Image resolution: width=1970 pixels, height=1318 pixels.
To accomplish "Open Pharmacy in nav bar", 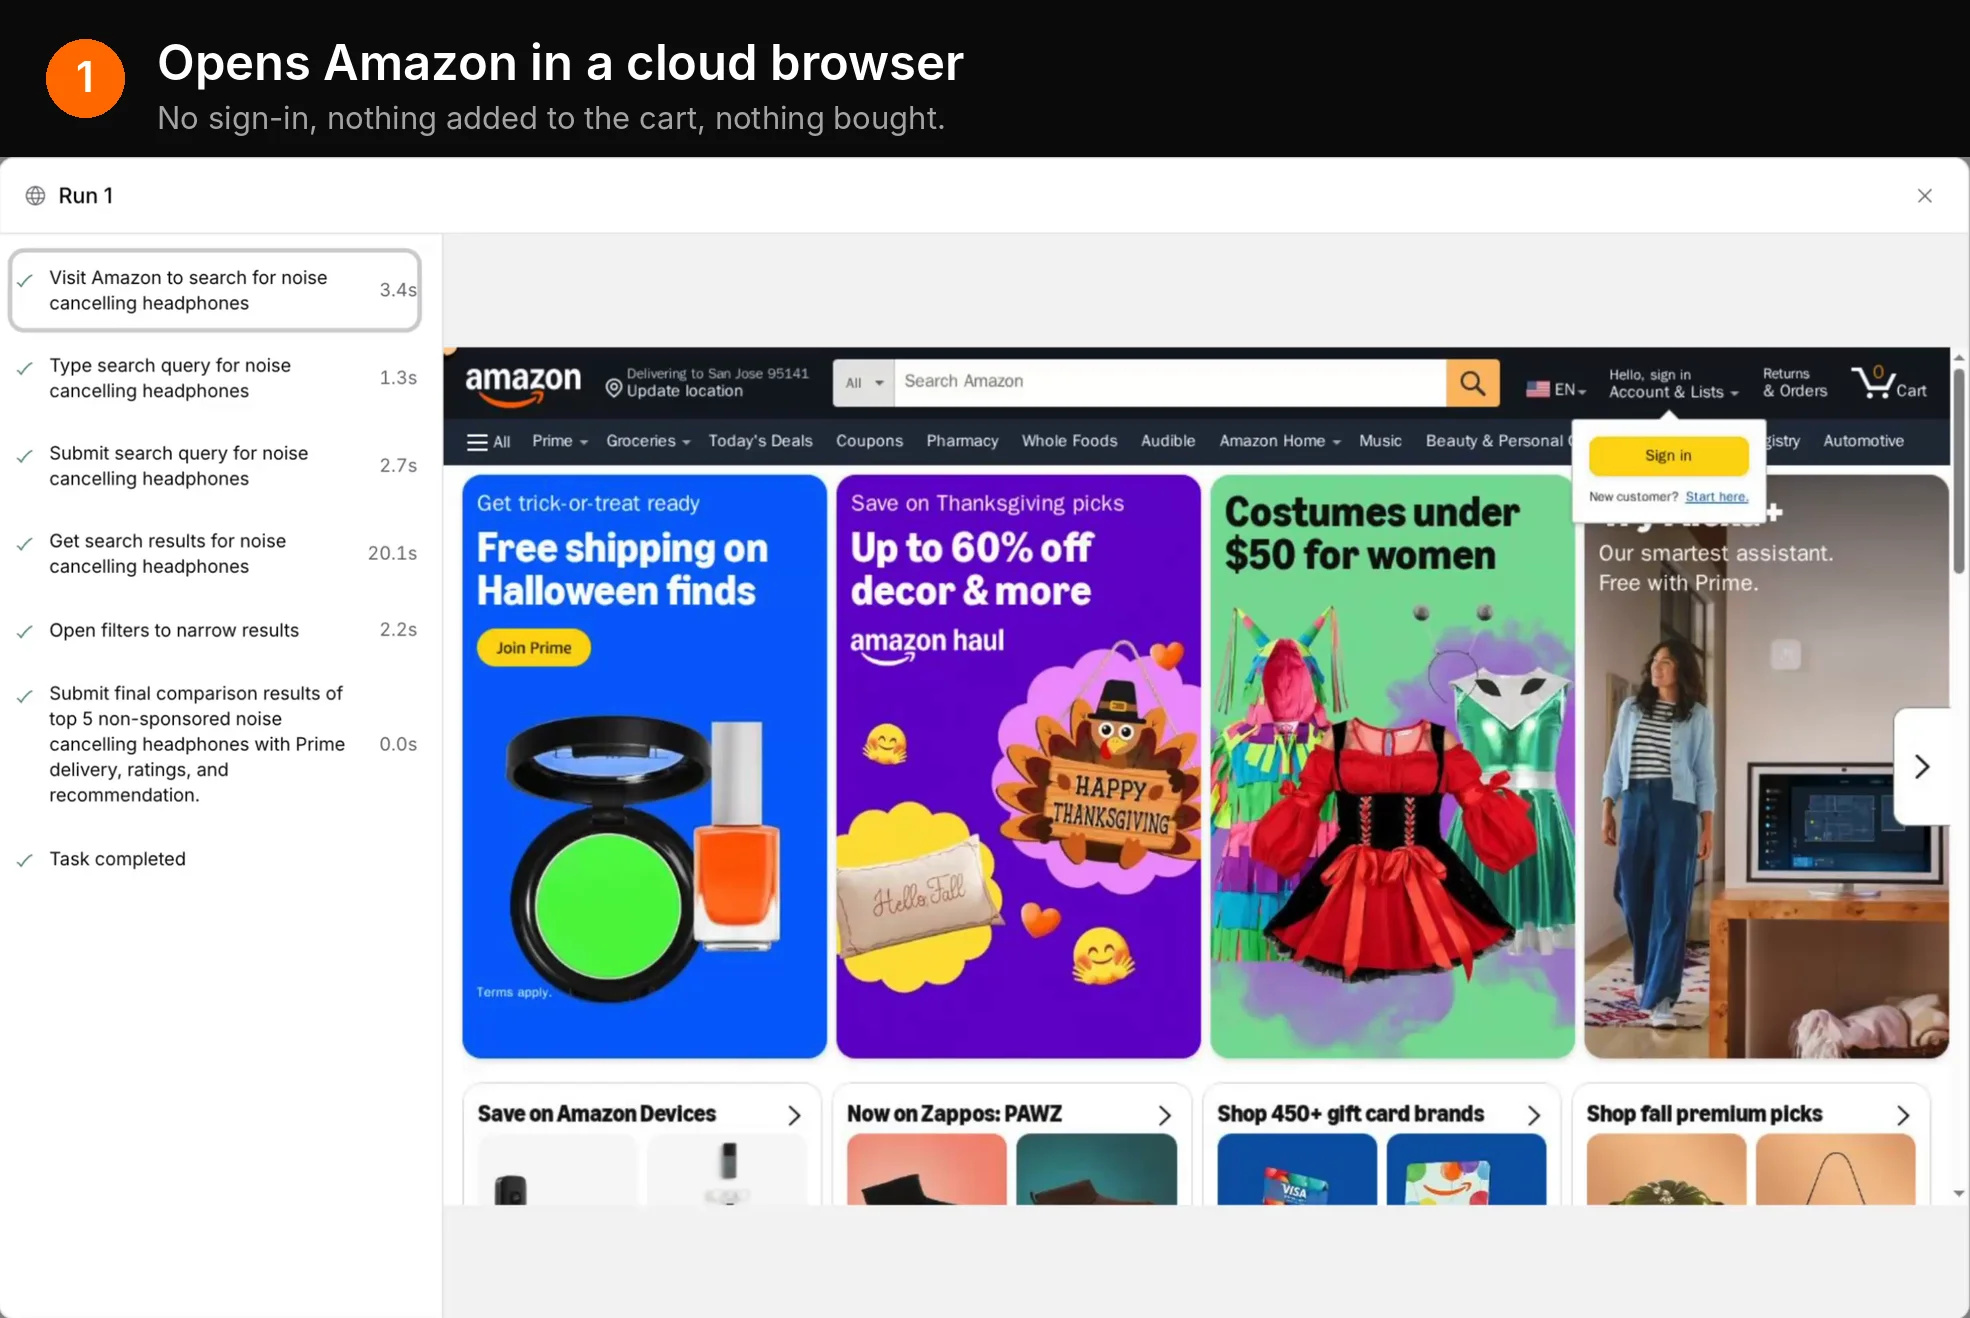I will 962,441.
